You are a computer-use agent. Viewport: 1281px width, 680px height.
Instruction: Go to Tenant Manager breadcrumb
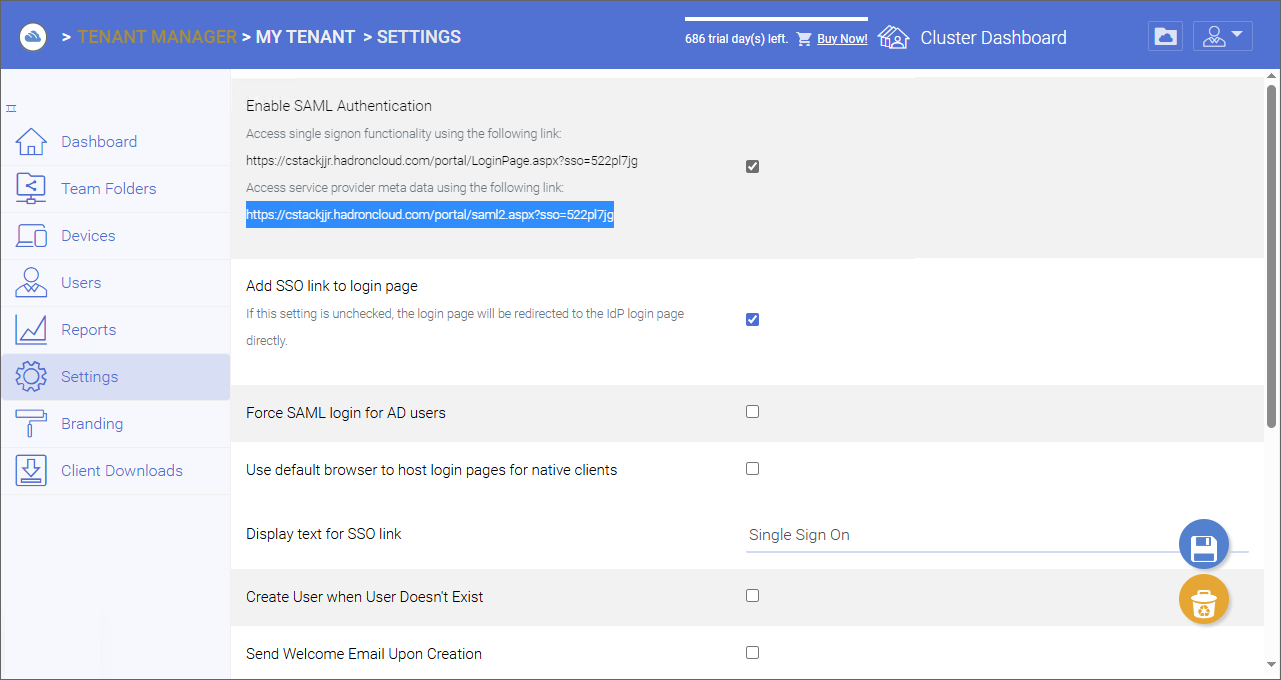157,37
